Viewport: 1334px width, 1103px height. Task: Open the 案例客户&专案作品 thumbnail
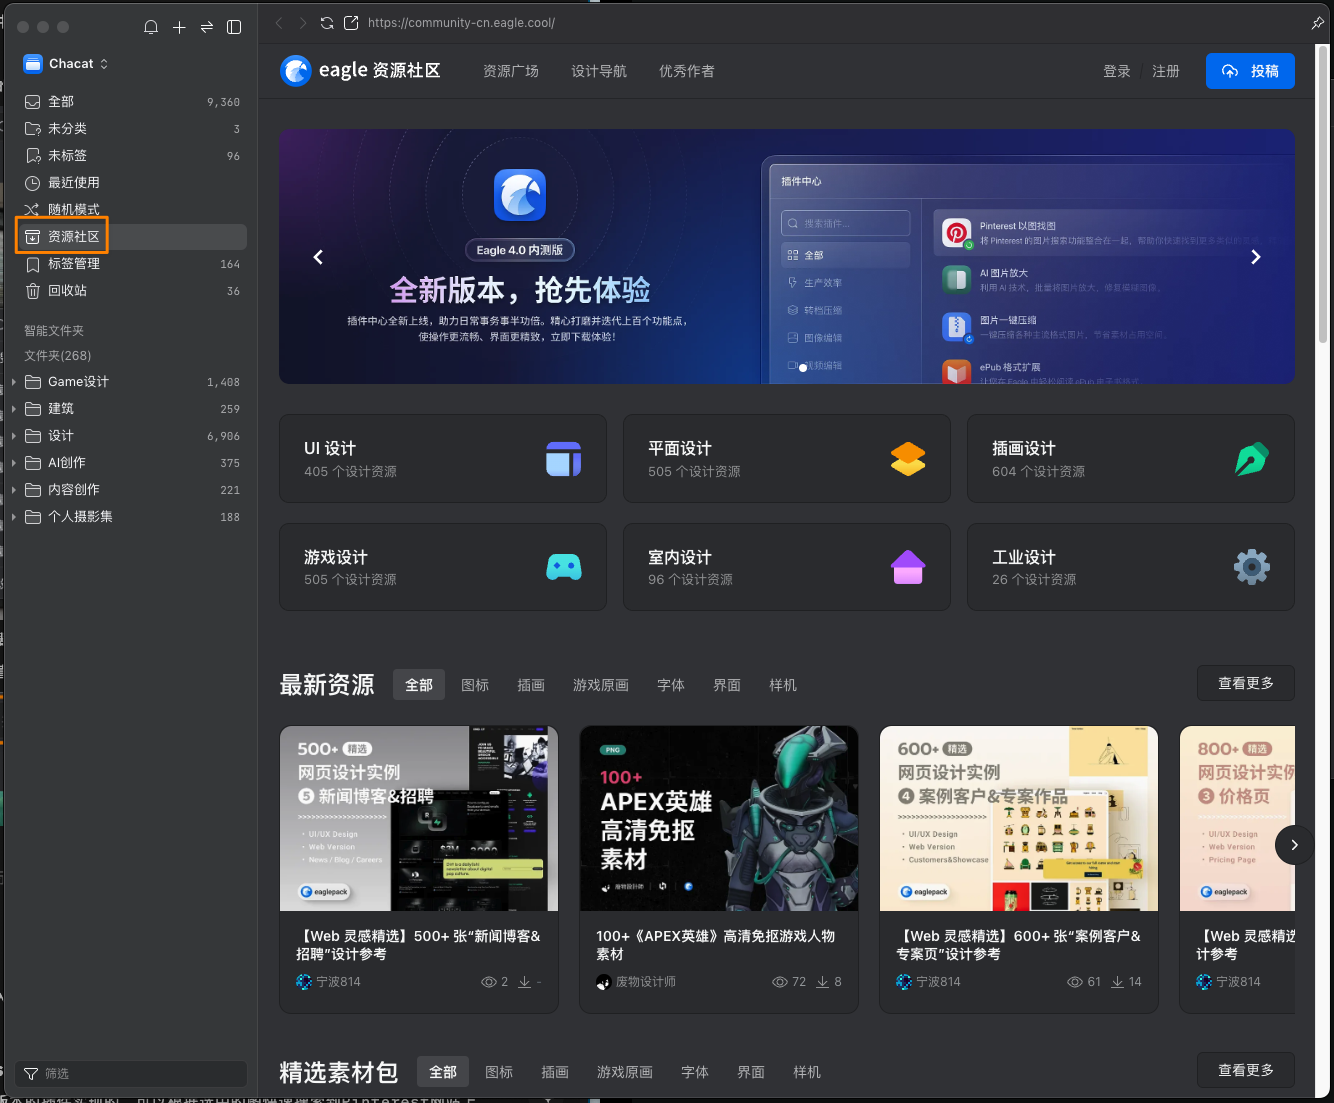click(x=1019, y=819)
